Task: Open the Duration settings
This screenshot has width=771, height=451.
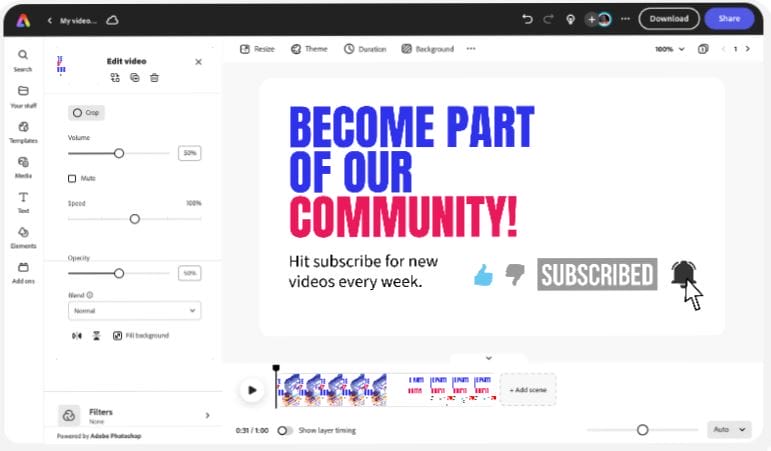Action: (365, 49)
